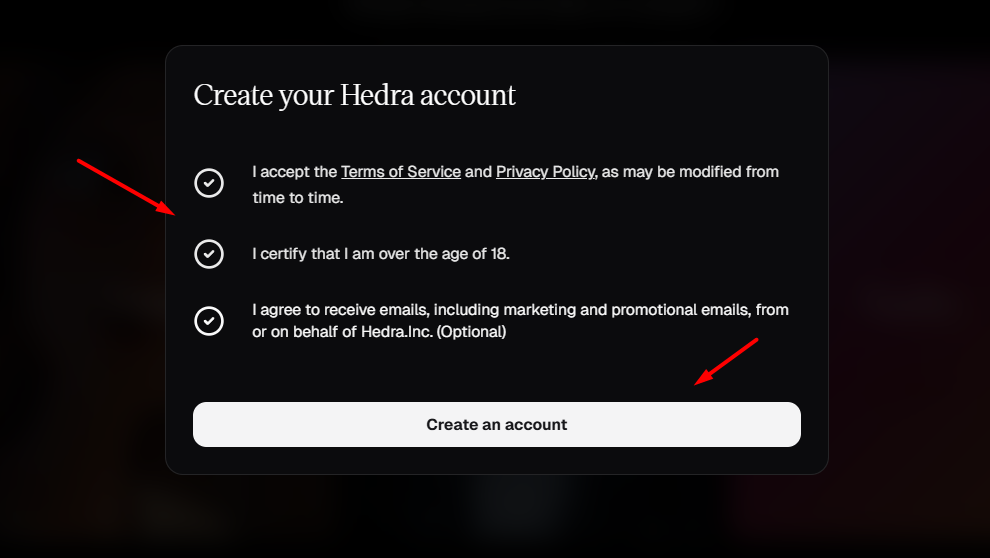Click the "time to time." text
This screenshot has width=990, height=558.
coord(298,198)
